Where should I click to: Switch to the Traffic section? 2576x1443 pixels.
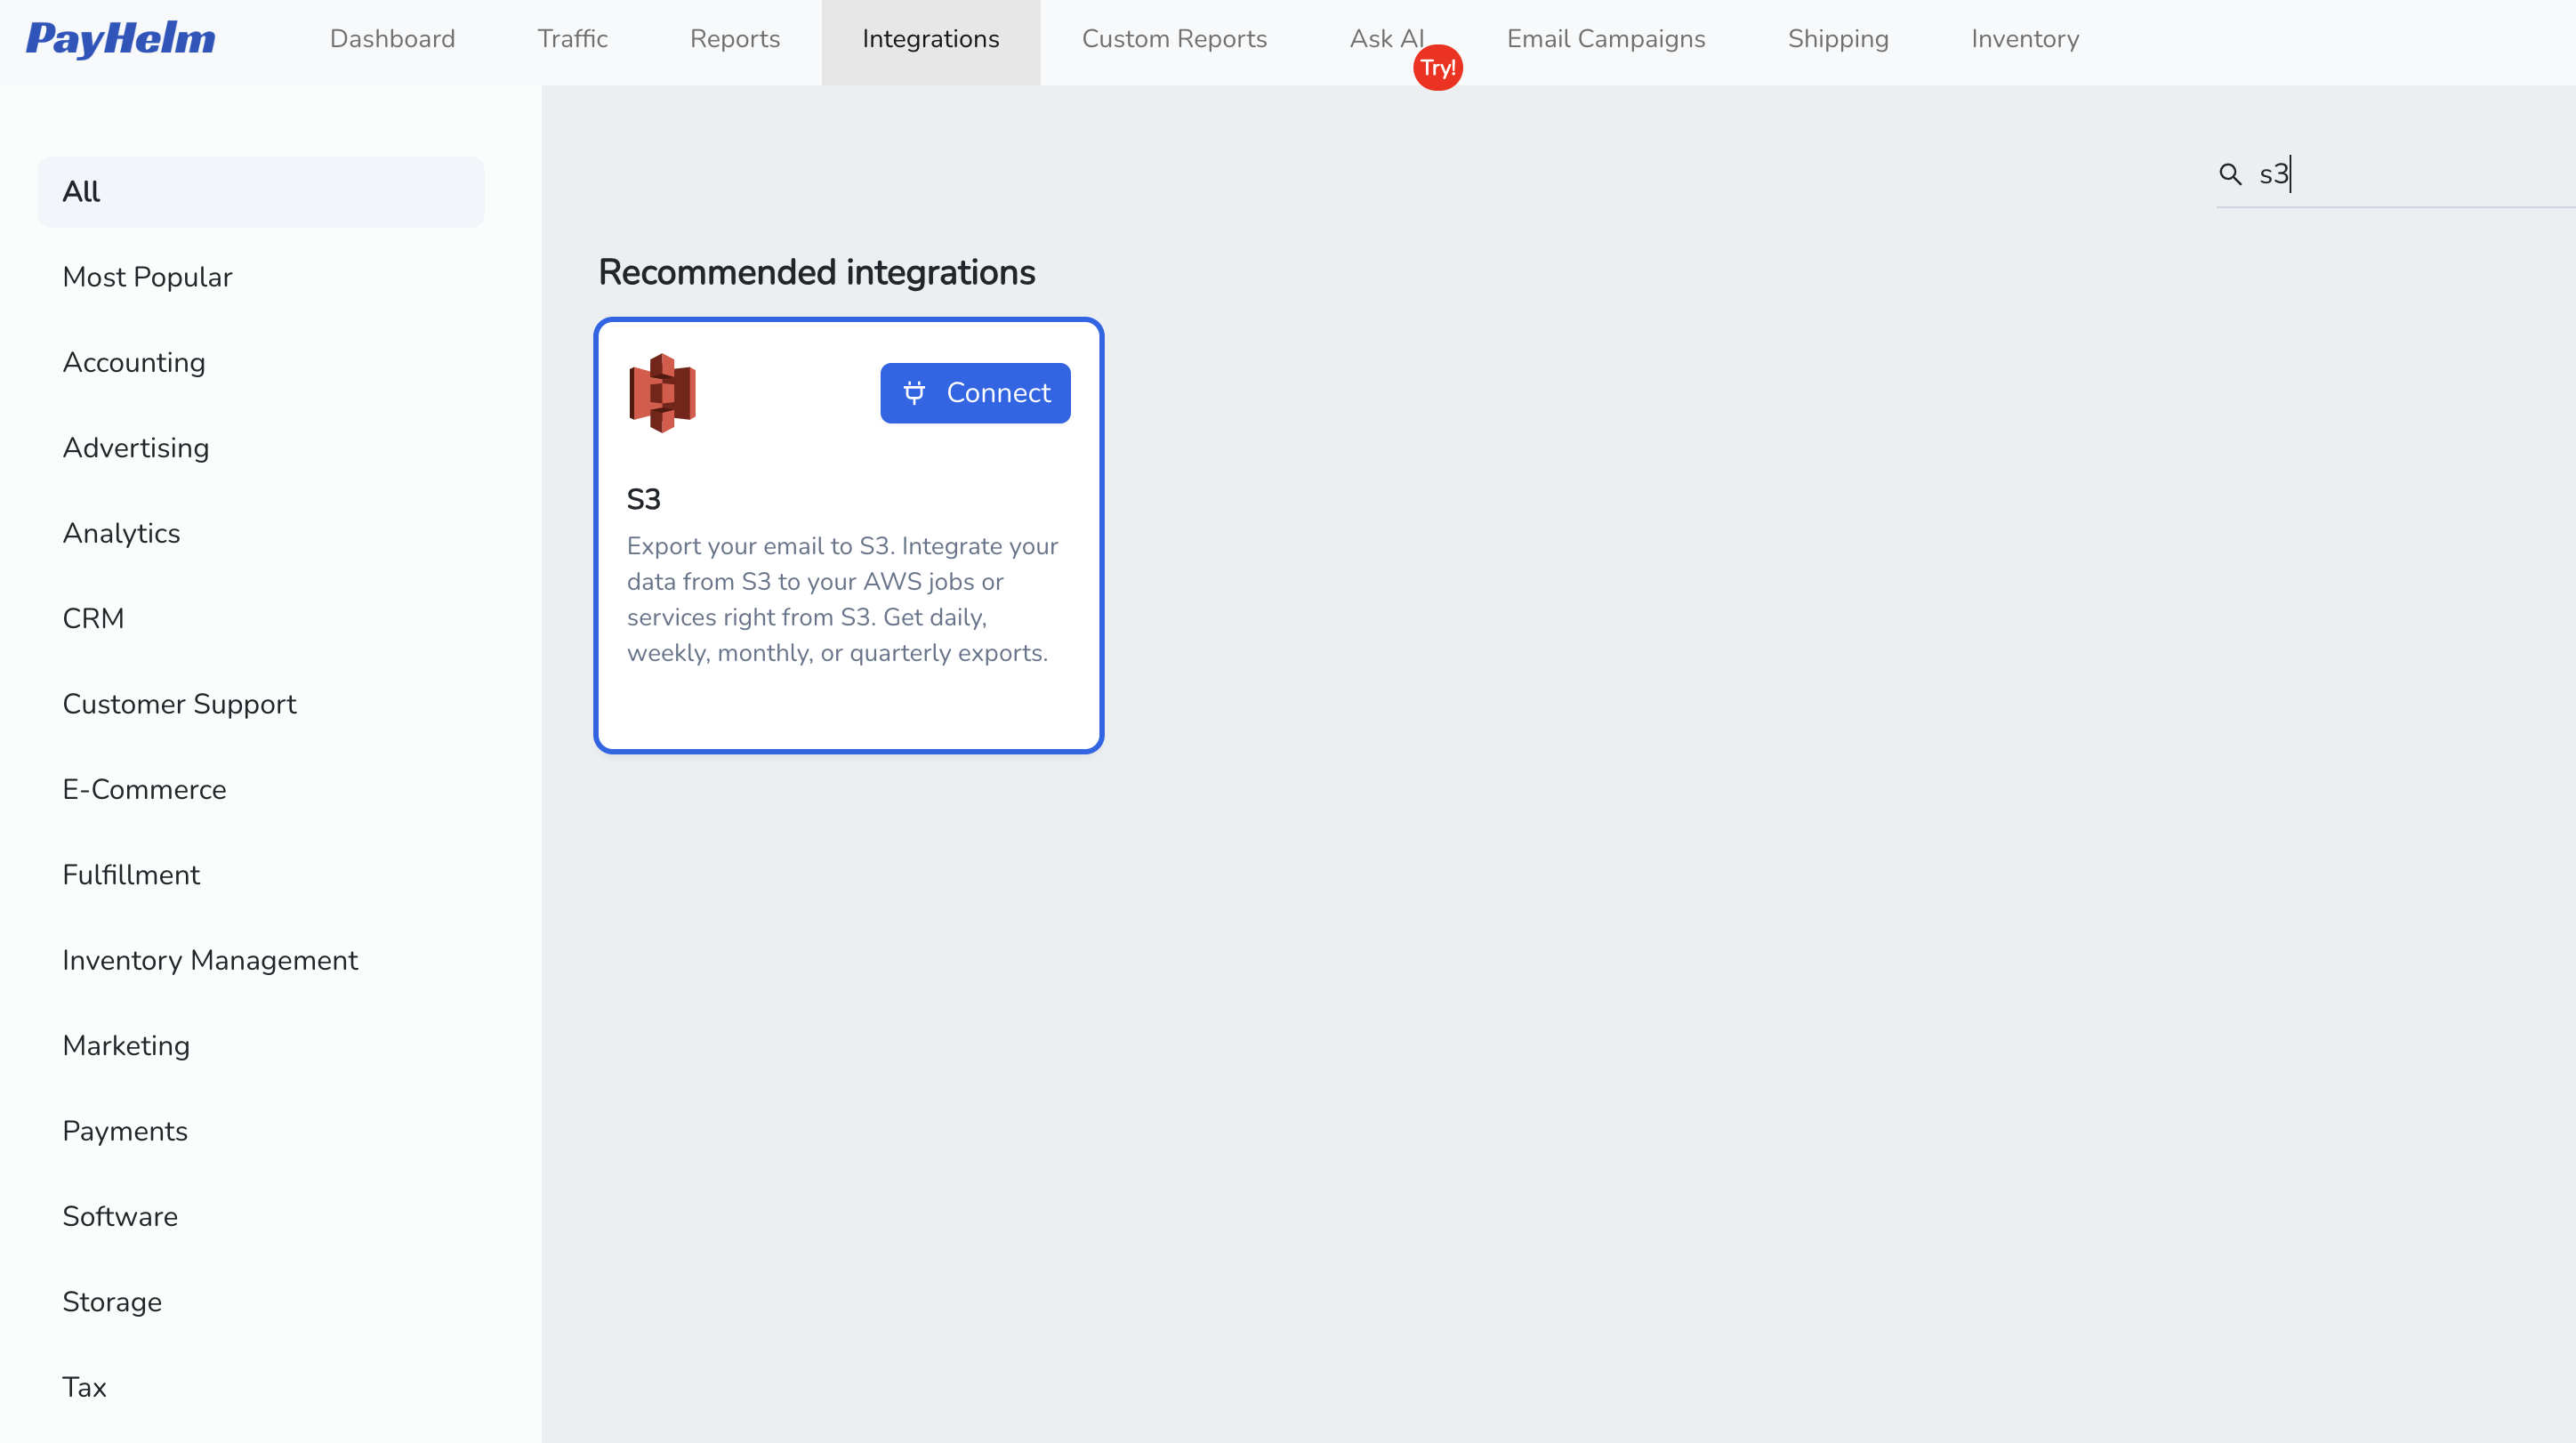click(x=572, y=39)
